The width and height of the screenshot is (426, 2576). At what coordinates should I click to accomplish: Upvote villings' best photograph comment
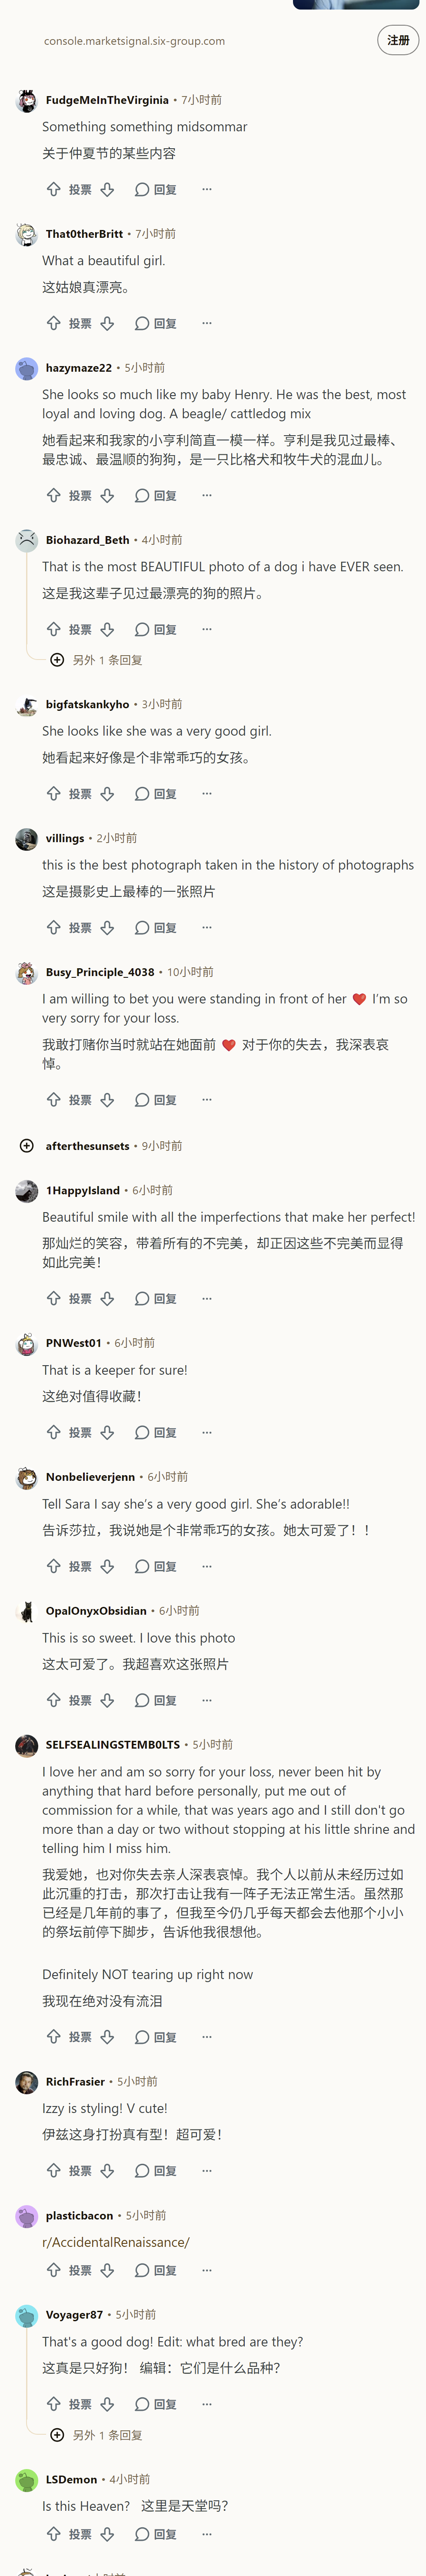coord(54,927)
